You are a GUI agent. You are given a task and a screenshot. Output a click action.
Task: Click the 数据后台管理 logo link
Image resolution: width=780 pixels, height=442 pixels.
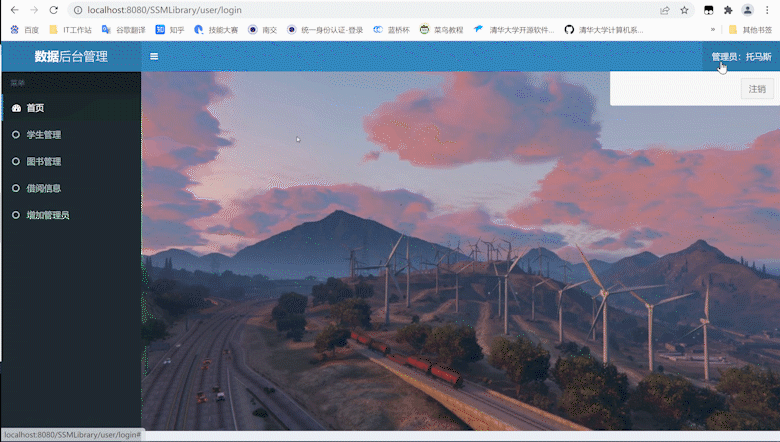click(x=71, y=56)
